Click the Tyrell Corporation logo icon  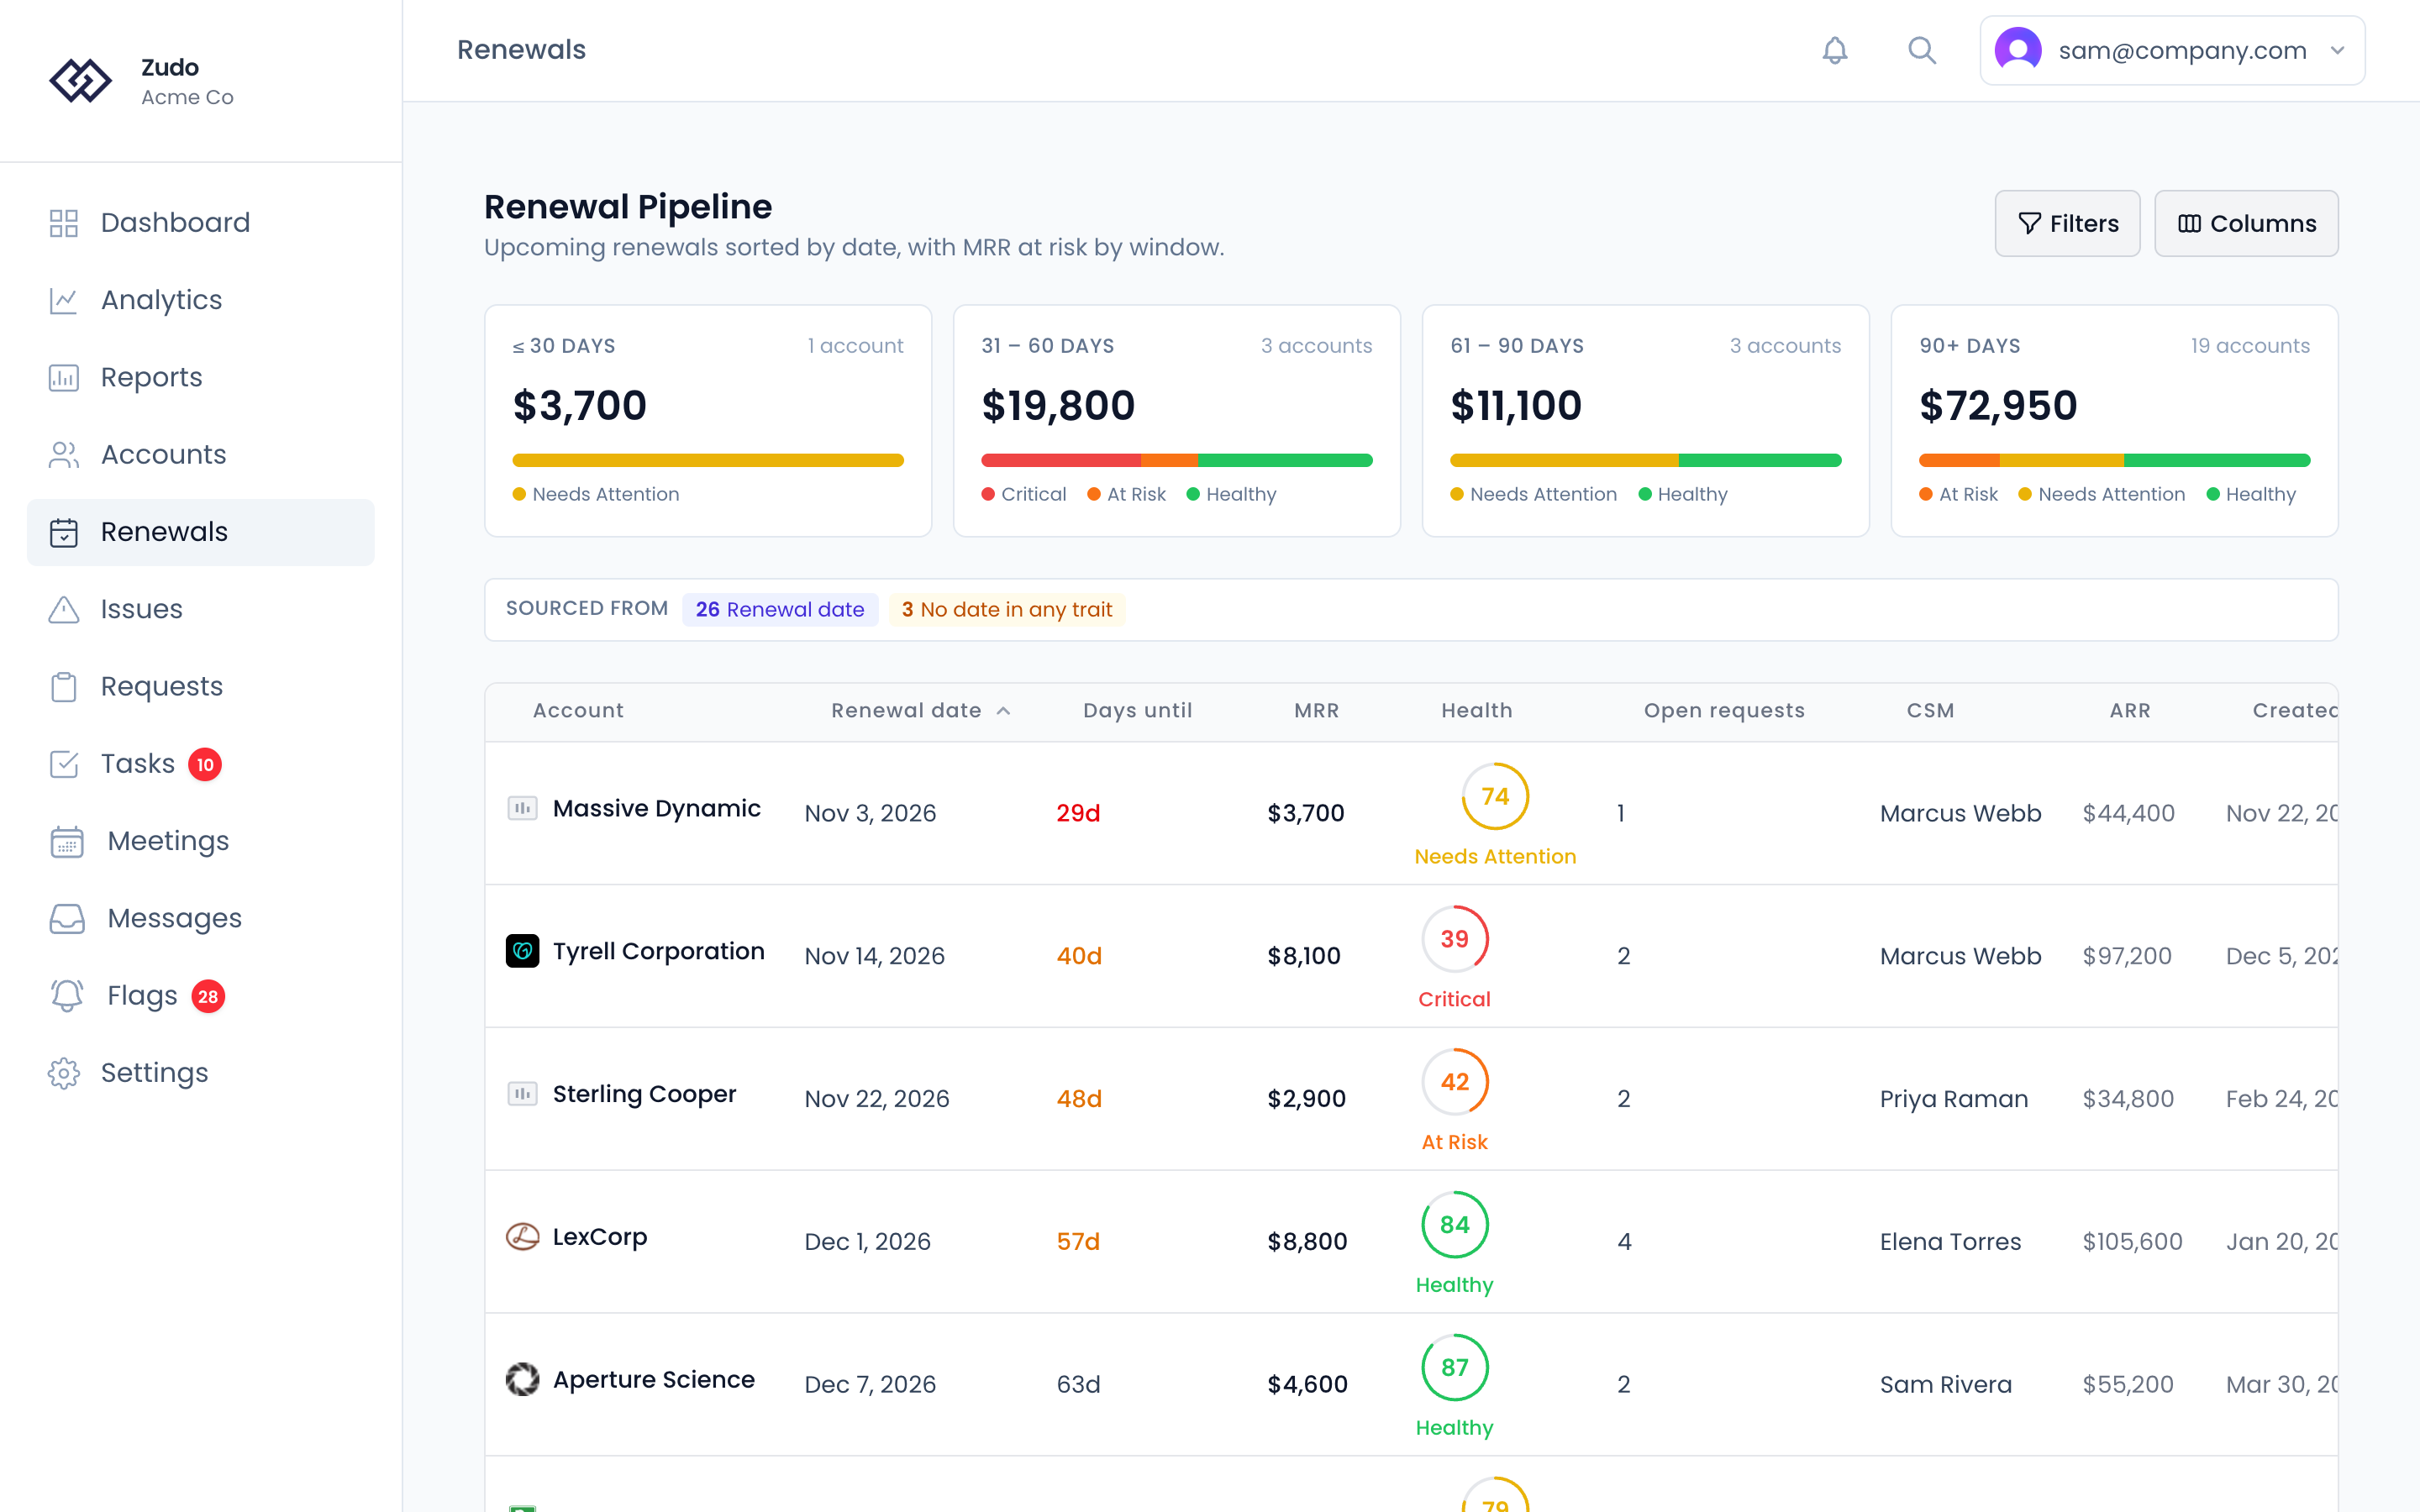522,951
